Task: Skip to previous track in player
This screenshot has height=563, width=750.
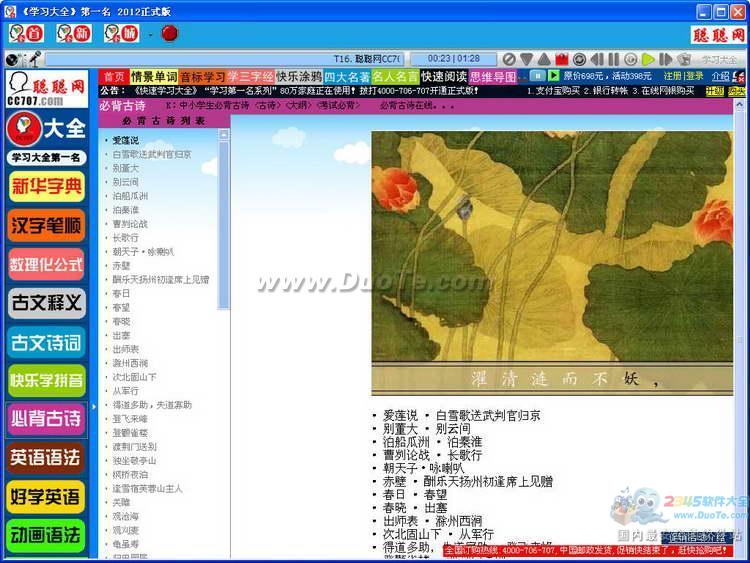Action: pos(596,59)
